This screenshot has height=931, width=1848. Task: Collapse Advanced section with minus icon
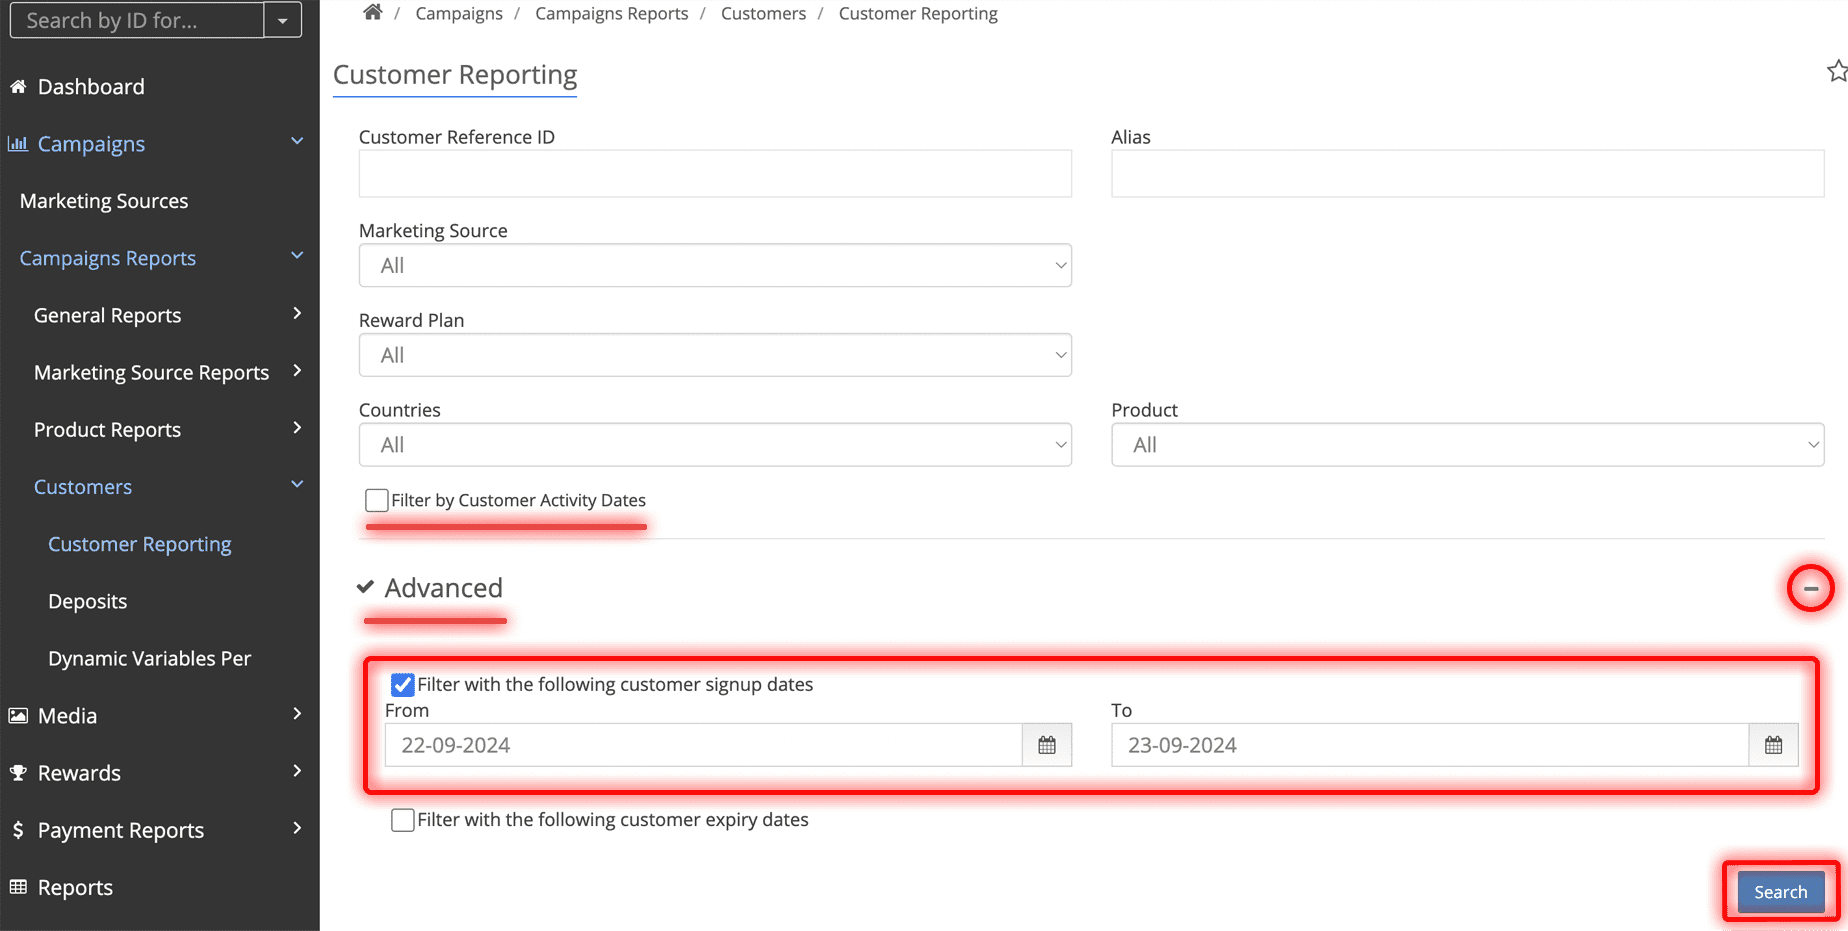coord(1810,588)
